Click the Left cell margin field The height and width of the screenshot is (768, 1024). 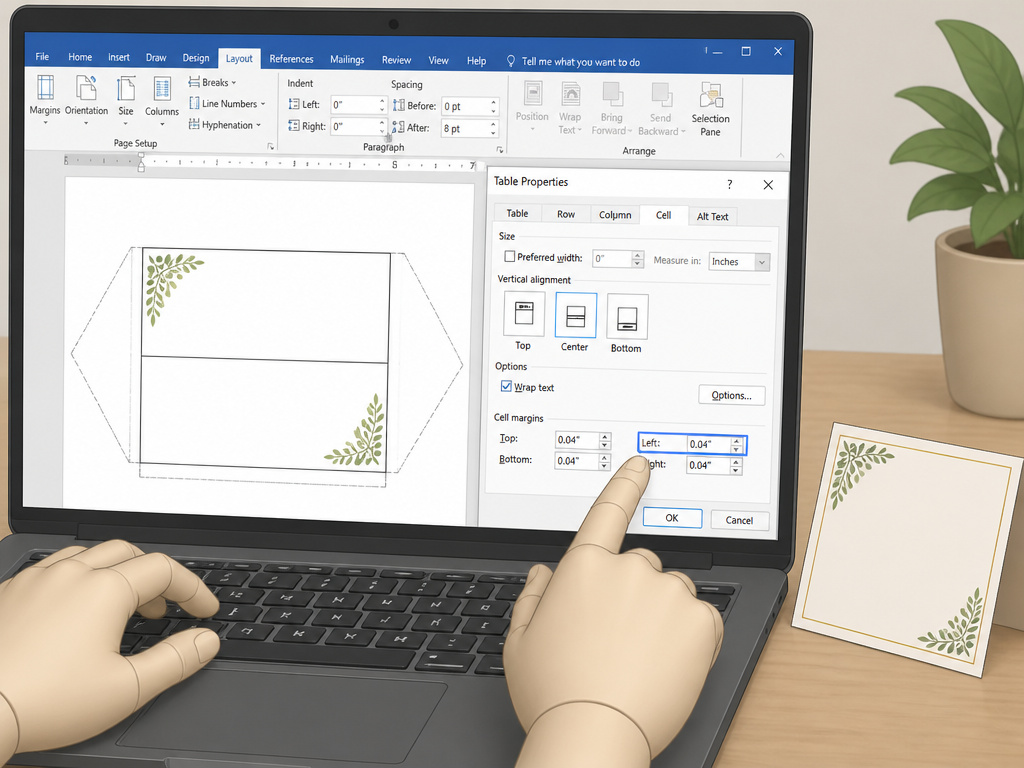coord(709,444)
